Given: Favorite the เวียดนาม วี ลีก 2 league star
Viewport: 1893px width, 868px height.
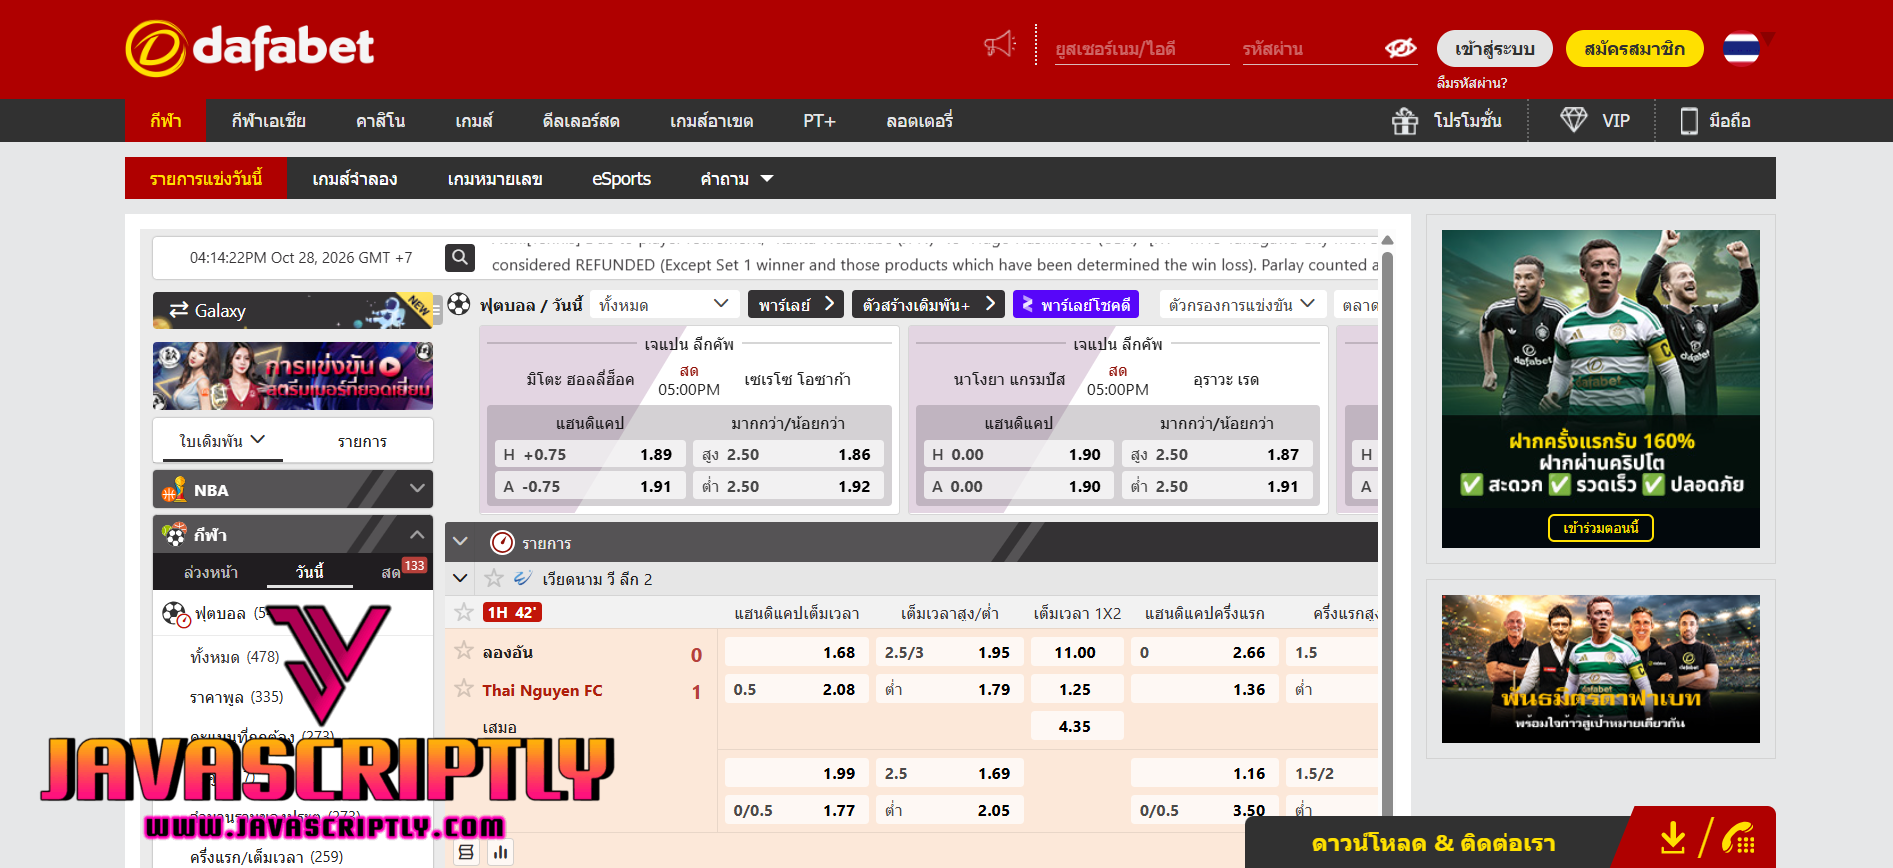Looking at the screenshot, I should pyautogui.click(x=494, y=578).
